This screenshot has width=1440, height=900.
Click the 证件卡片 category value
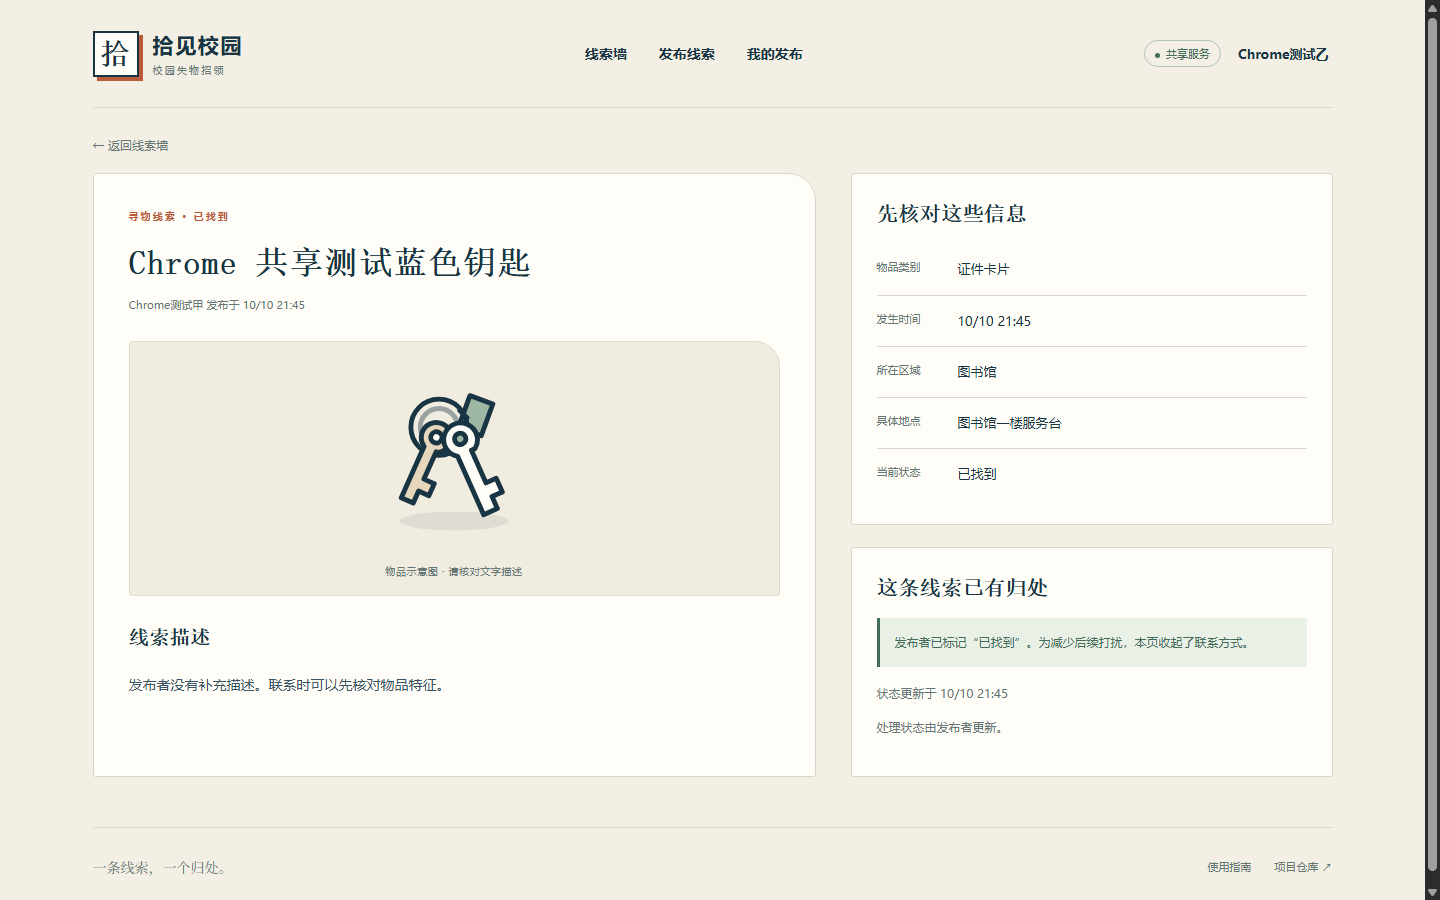click(983, 269)
